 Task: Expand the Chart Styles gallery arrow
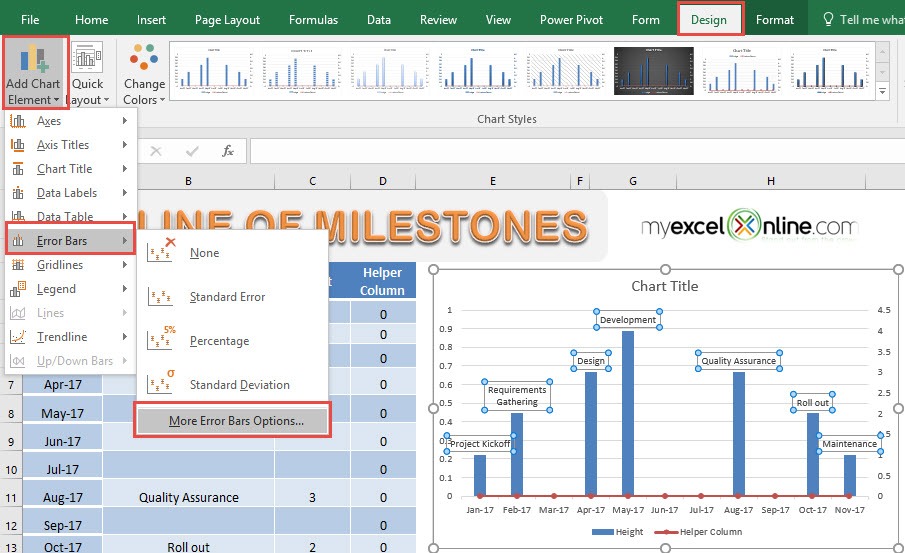(x=882, y=91)
